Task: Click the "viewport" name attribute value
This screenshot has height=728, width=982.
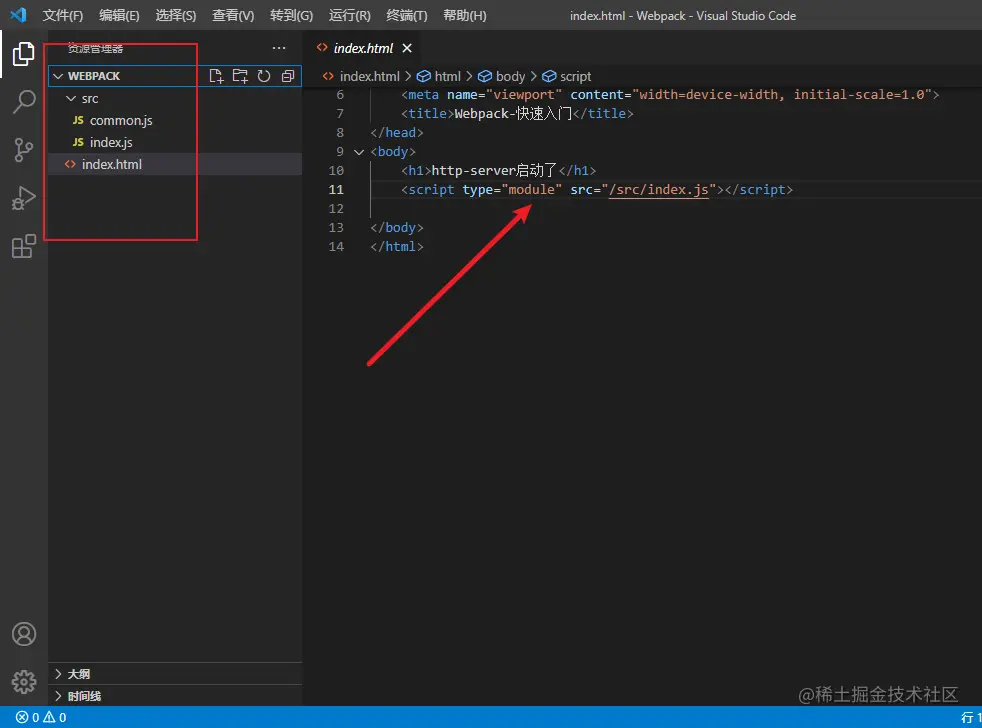Action: click(524, 95)
